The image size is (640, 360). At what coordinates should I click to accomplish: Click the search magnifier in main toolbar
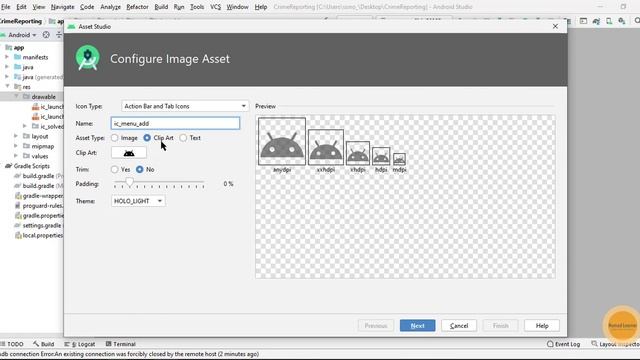coord(637,20)
